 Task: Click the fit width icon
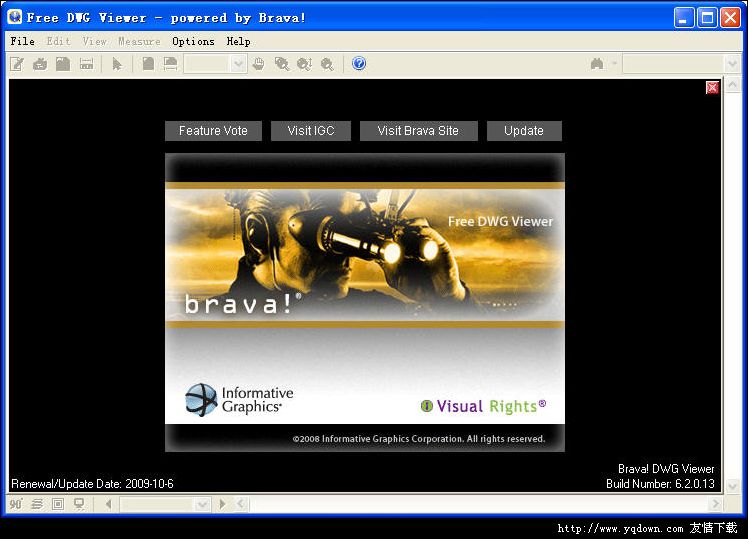[170, 64]
